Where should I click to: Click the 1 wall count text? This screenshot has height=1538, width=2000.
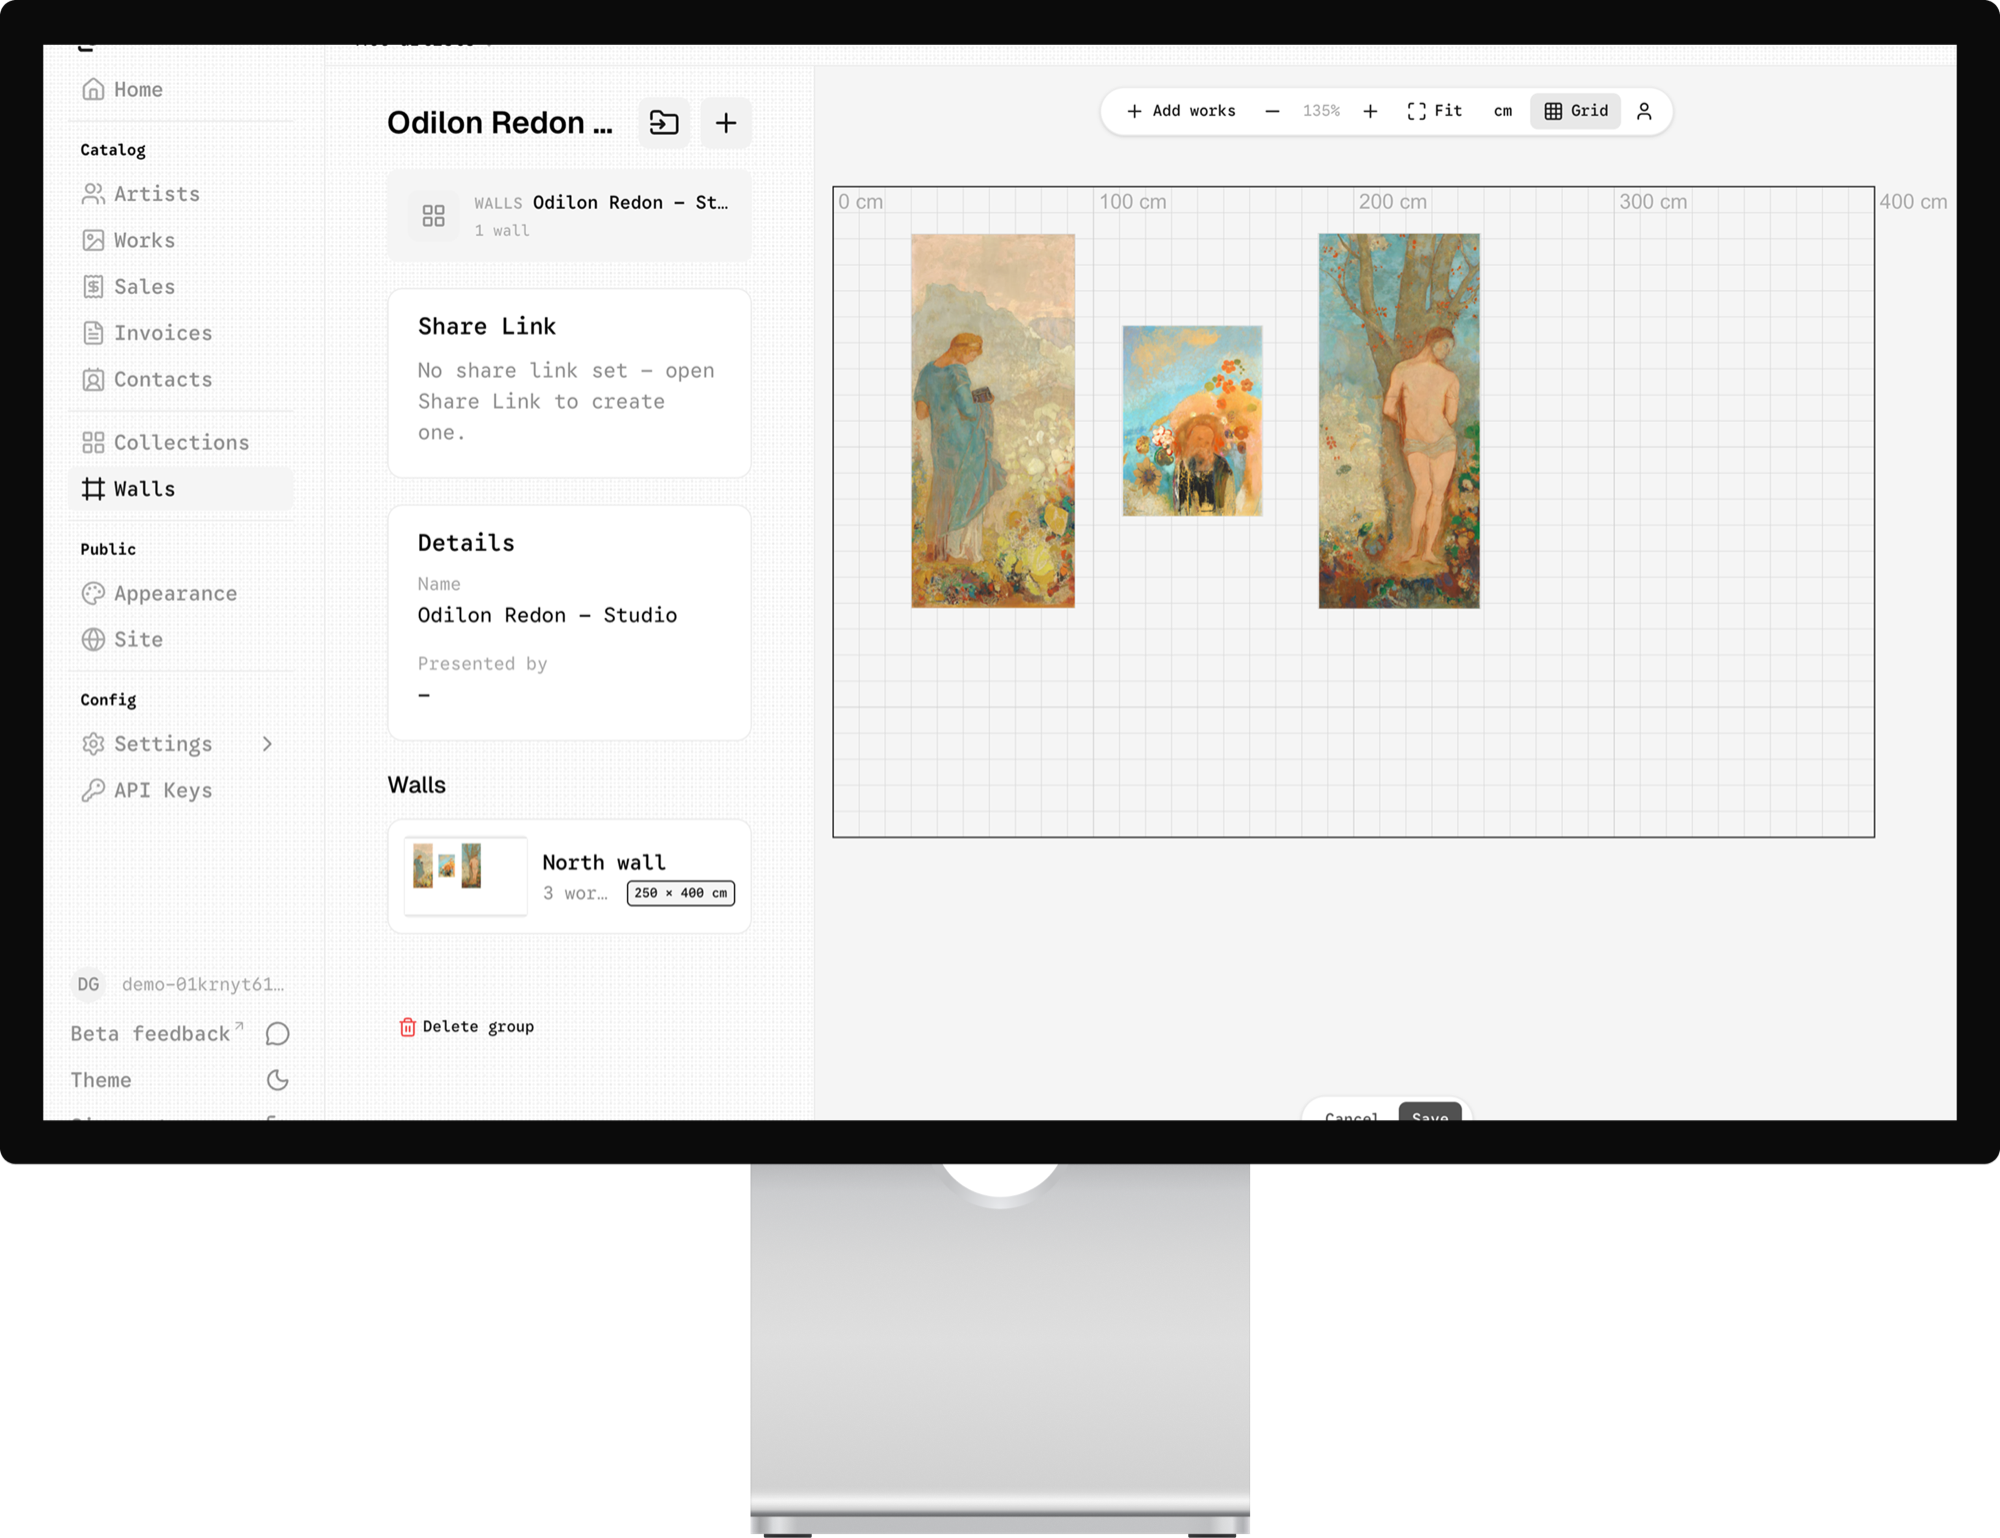(502, 230)
